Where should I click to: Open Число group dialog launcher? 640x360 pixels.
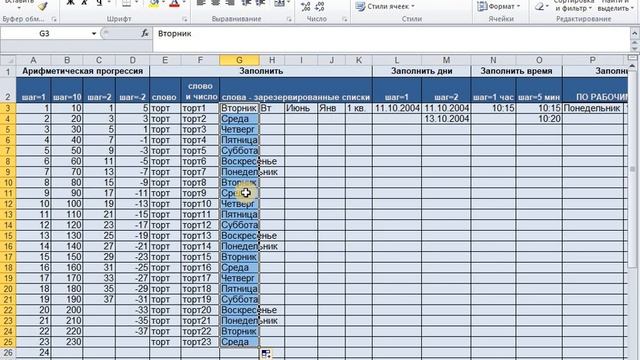pyautogui.click(x=345, y=19)
